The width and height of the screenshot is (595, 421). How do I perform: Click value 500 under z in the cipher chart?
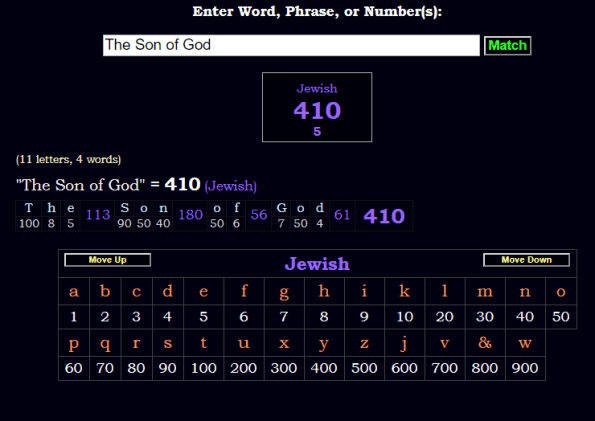pos(364,368)
